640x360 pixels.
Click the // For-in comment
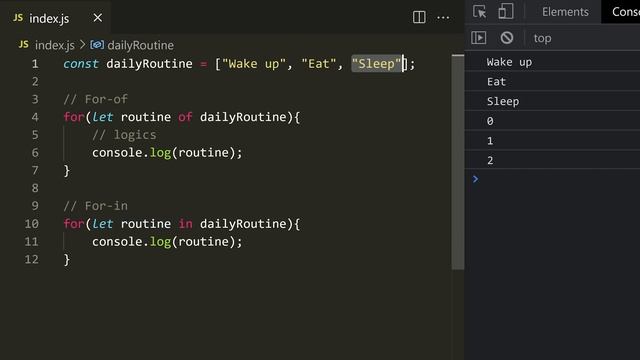[96, 206]
